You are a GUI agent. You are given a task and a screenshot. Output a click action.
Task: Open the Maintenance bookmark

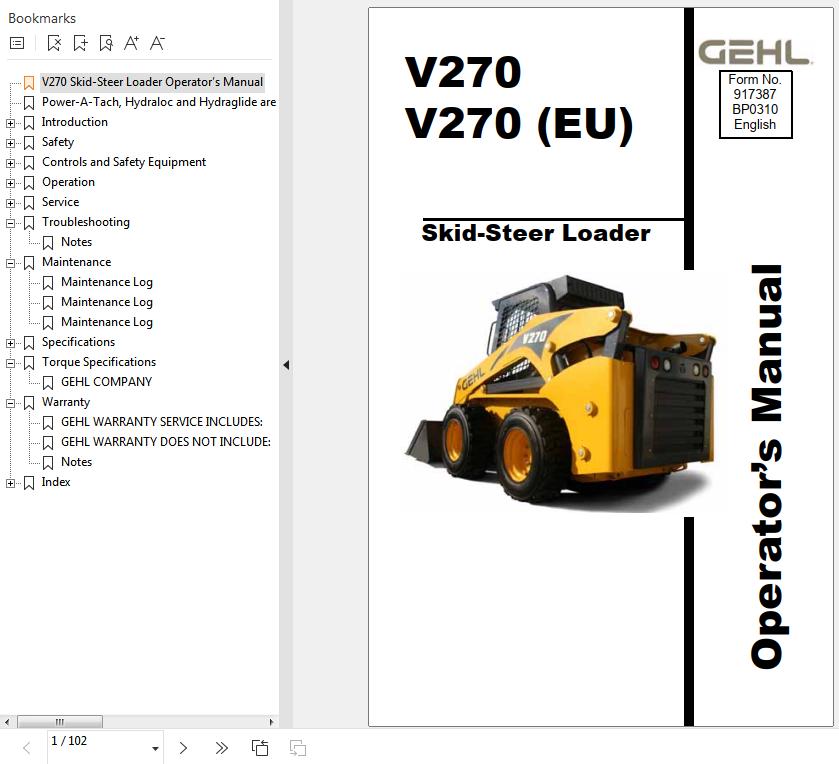tap(77, 262)
